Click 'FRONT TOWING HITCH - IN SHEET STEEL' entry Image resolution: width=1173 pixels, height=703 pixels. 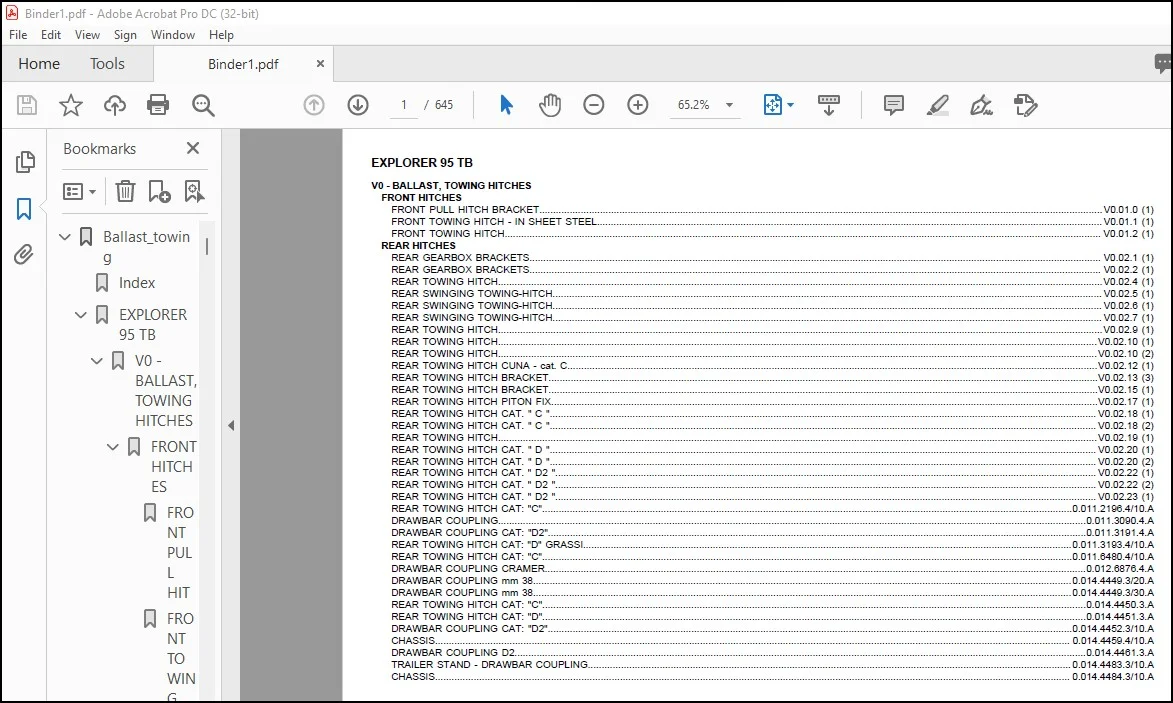point(494,221)
